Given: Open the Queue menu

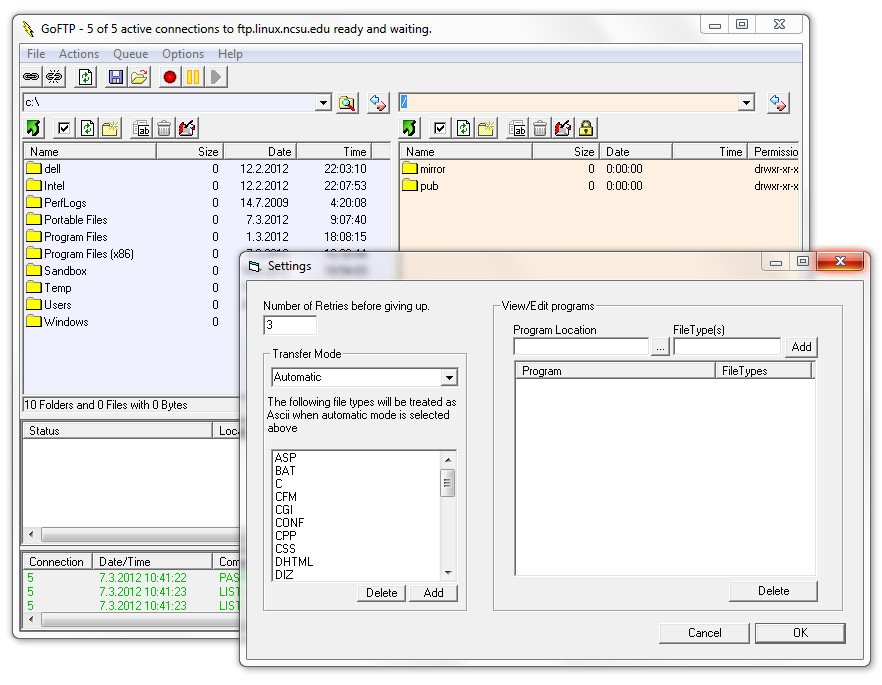Looking at the screenshot, I should 130,54.
